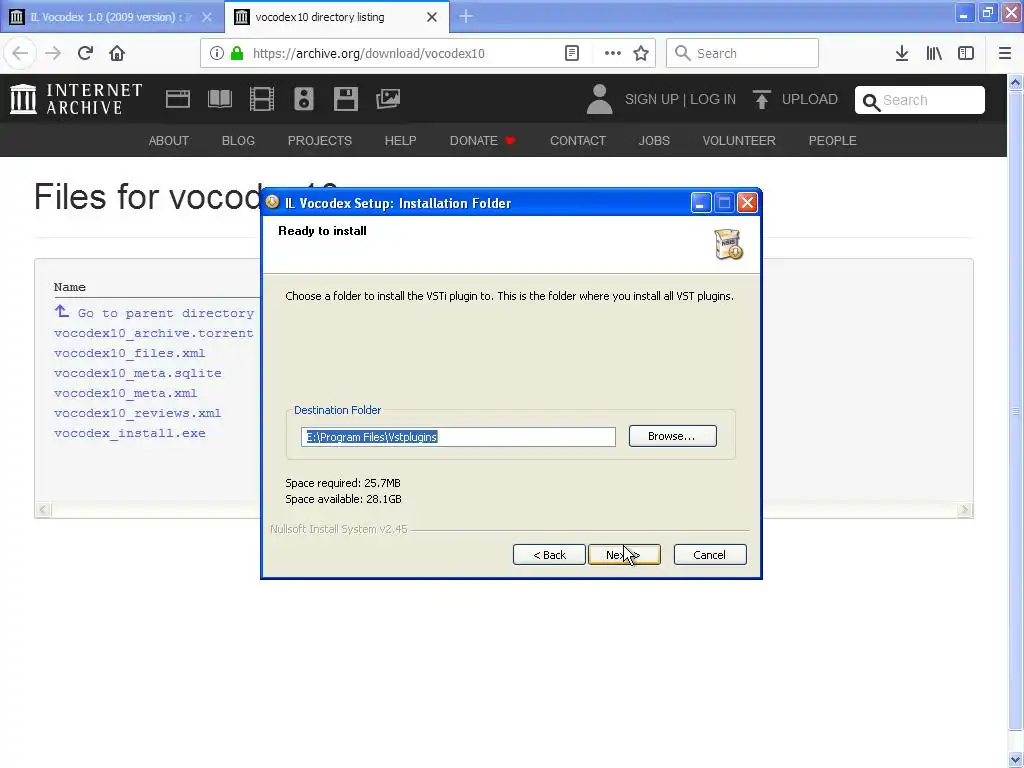1024x768 pixels.
Task: Click the upload arrow icon
Action: (761, 99)
